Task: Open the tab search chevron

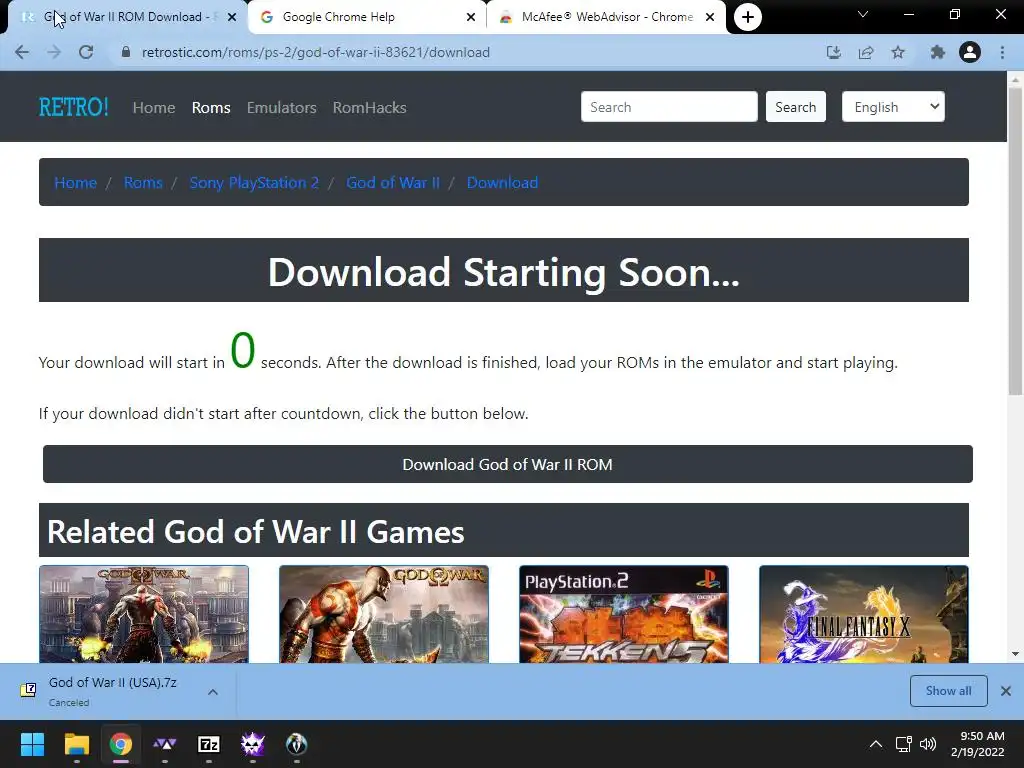Action: point(863,14)
